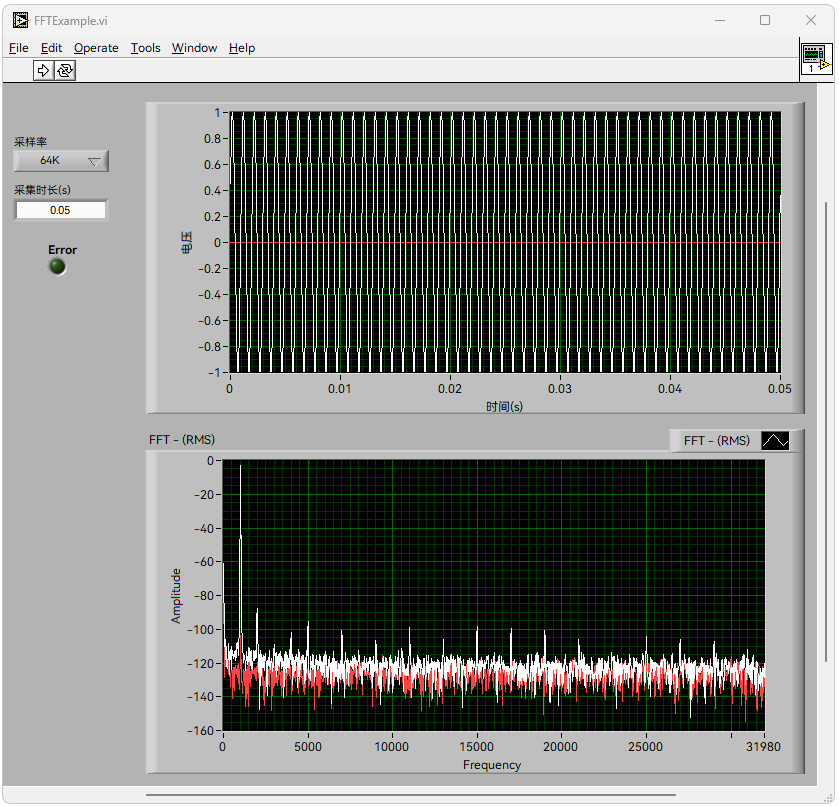Image resolution: width=839 pixels, height=806 pixels.
Task: Click the FFT - (RMS) legend plot icon
Action: click(775, 441)
